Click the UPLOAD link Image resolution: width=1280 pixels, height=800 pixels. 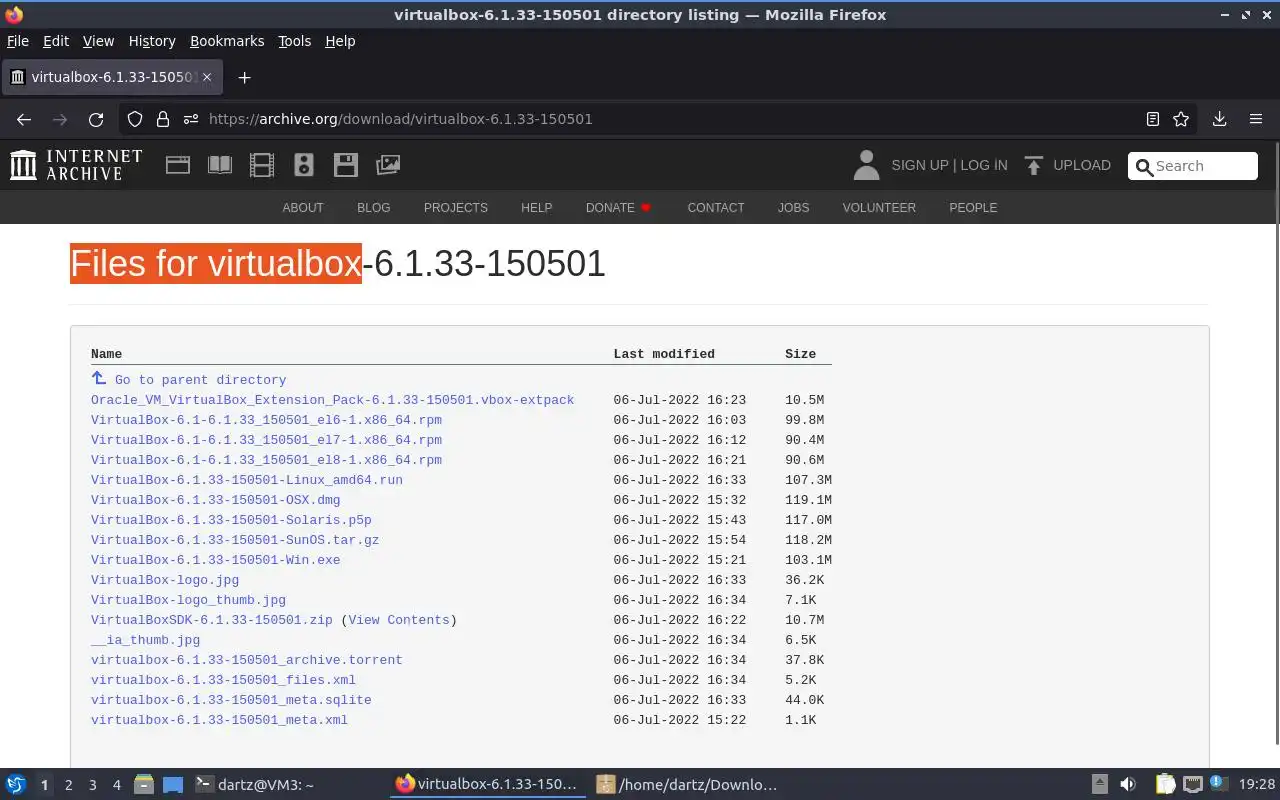(1082, 165)
